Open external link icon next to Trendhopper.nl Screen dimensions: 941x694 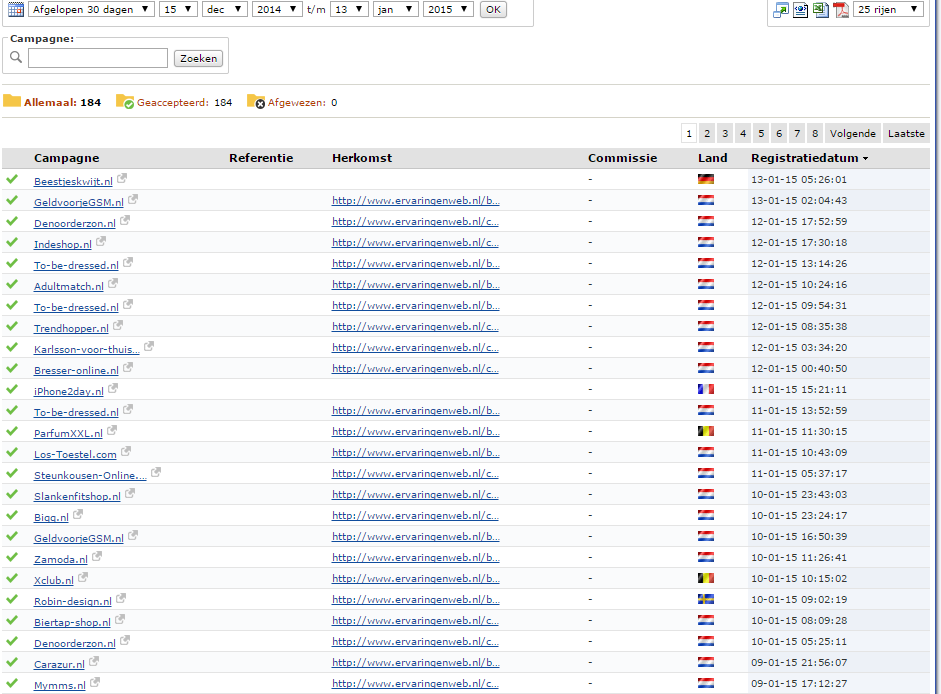[x=118, y=325]
